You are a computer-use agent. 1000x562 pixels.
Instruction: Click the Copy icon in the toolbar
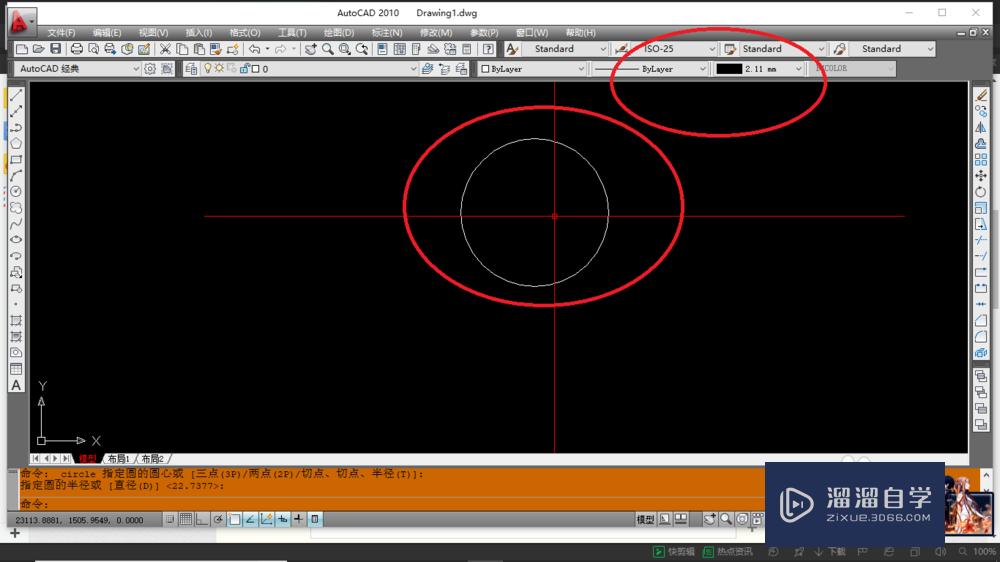click(182, 49)
